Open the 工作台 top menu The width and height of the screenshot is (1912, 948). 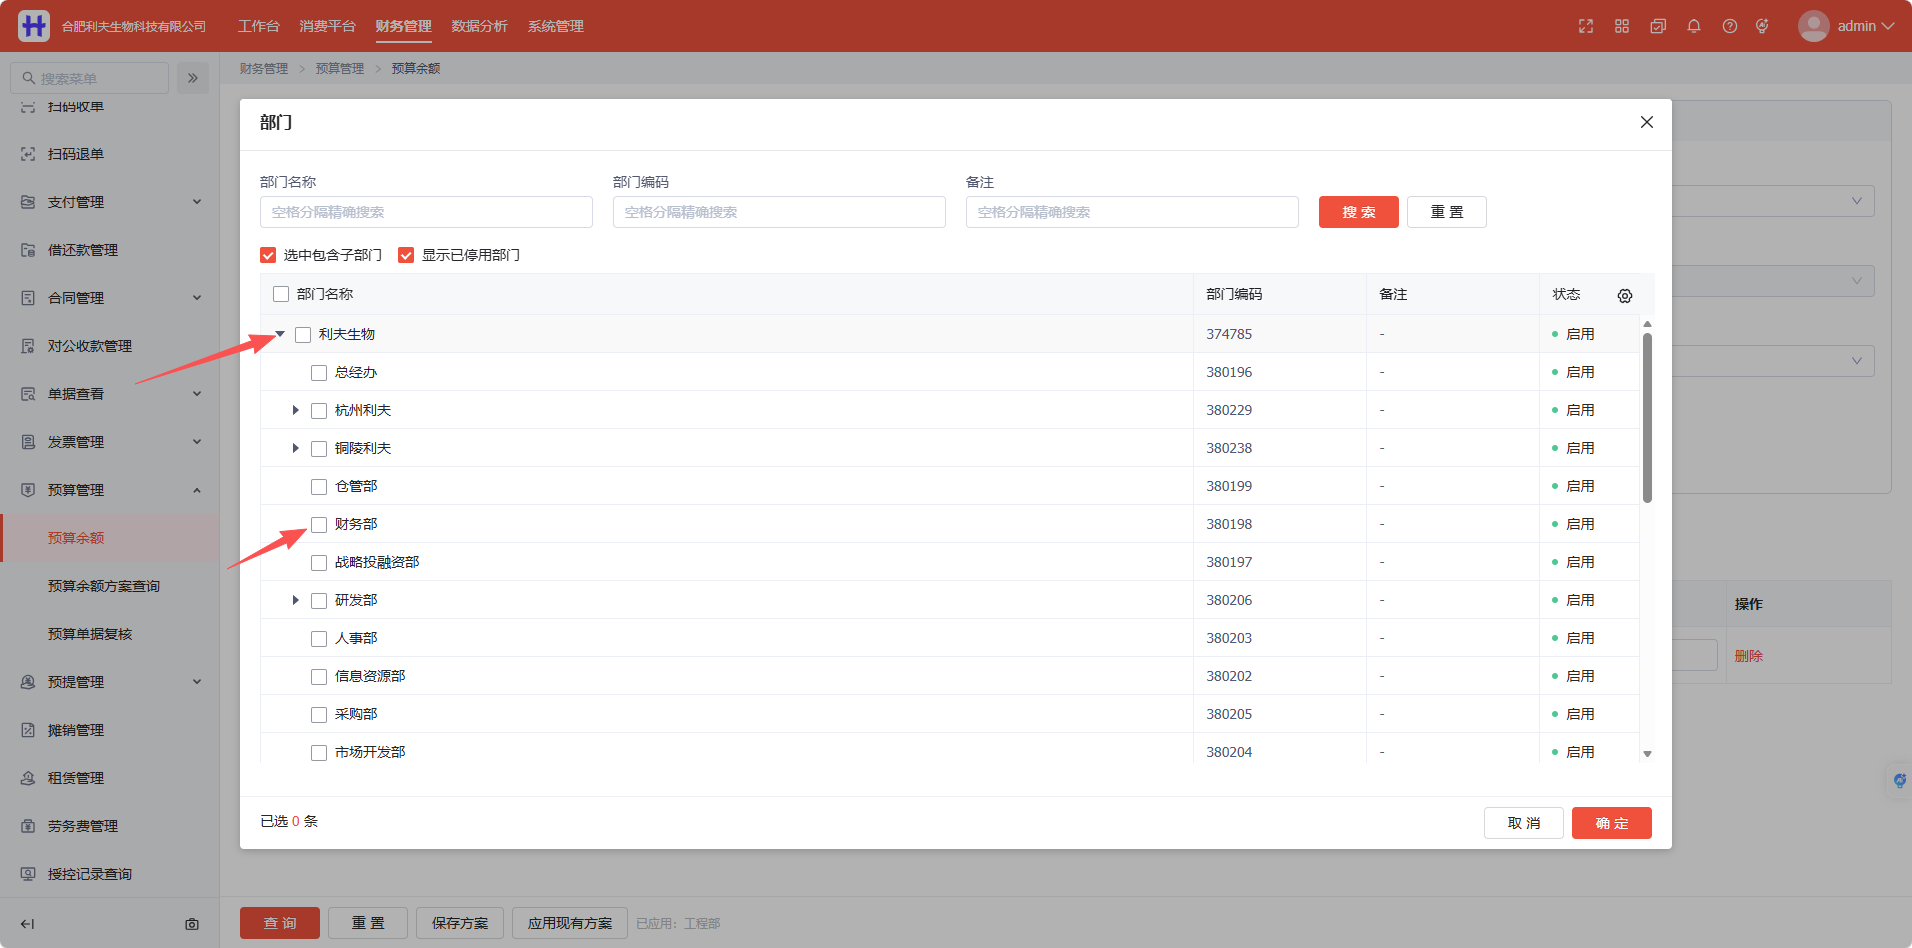pyautogui.click(x=259, y=26)
